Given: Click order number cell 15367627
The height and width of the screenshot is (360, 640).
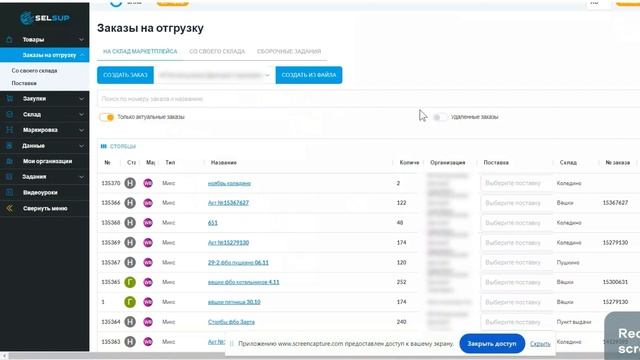Looking at the screenshot, I should [615, 203].
